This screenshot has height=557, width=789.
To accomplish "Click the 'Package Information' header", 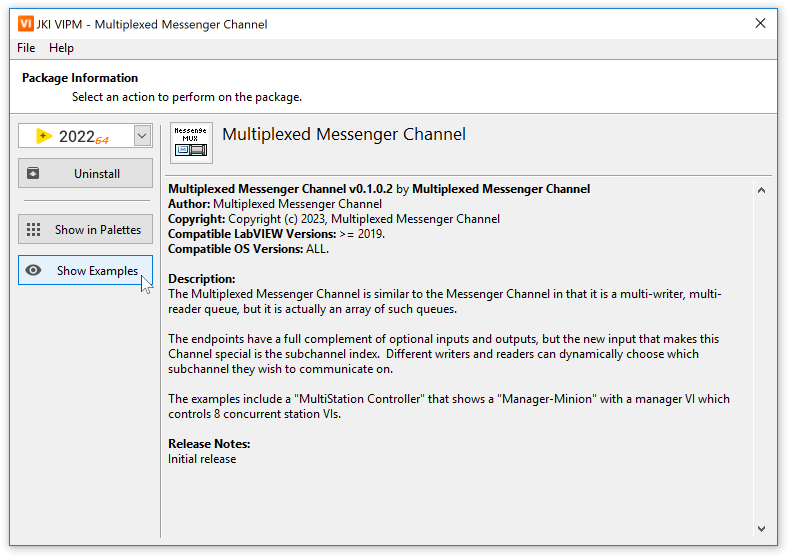I will [x=80, y=78].
